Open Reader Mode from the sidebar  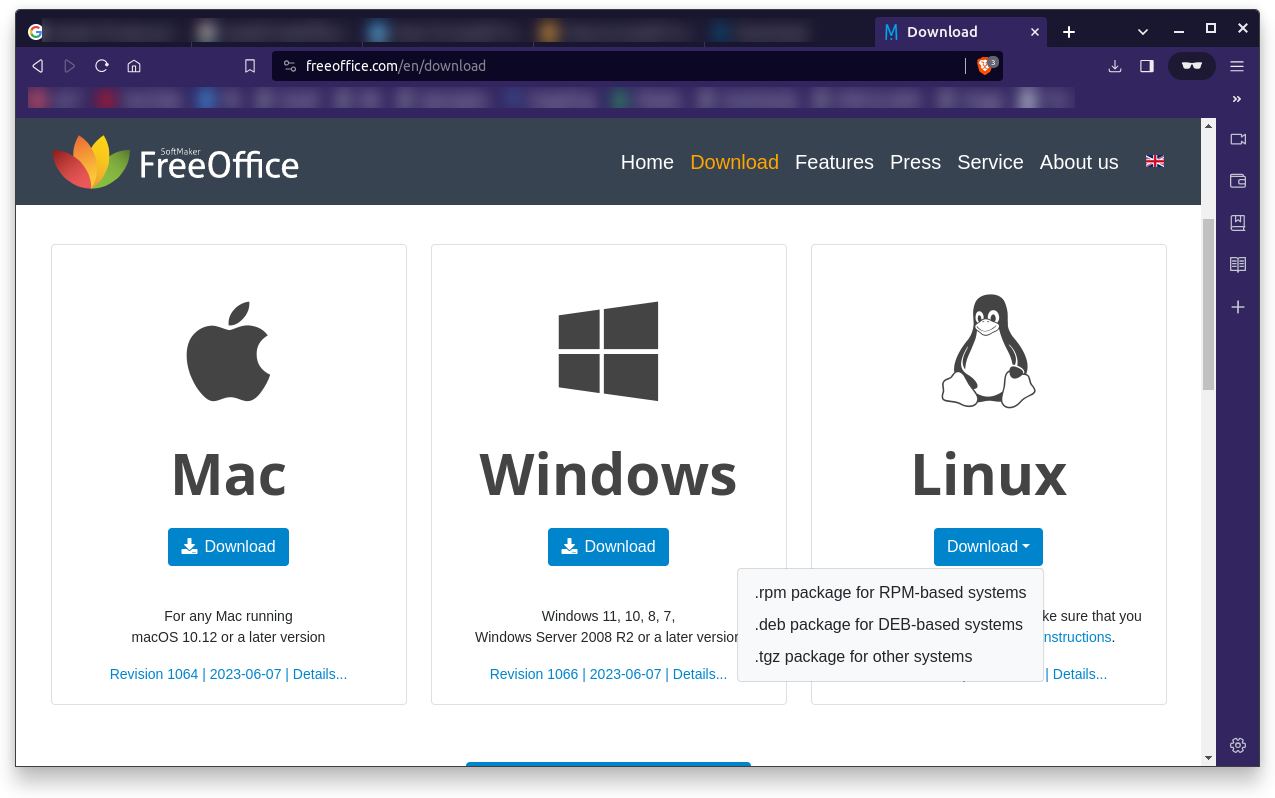(1237, 264)
